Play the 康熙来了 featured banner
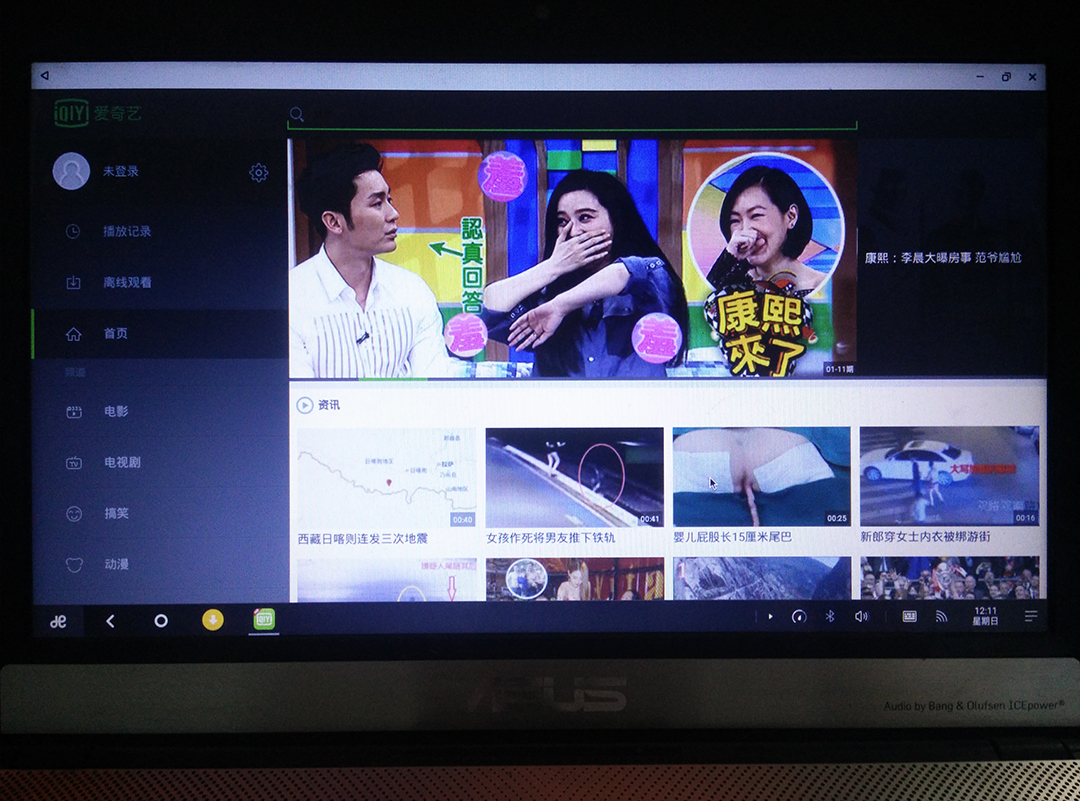The width and height of the screenshot is (1080, 801). coord(572,258)
